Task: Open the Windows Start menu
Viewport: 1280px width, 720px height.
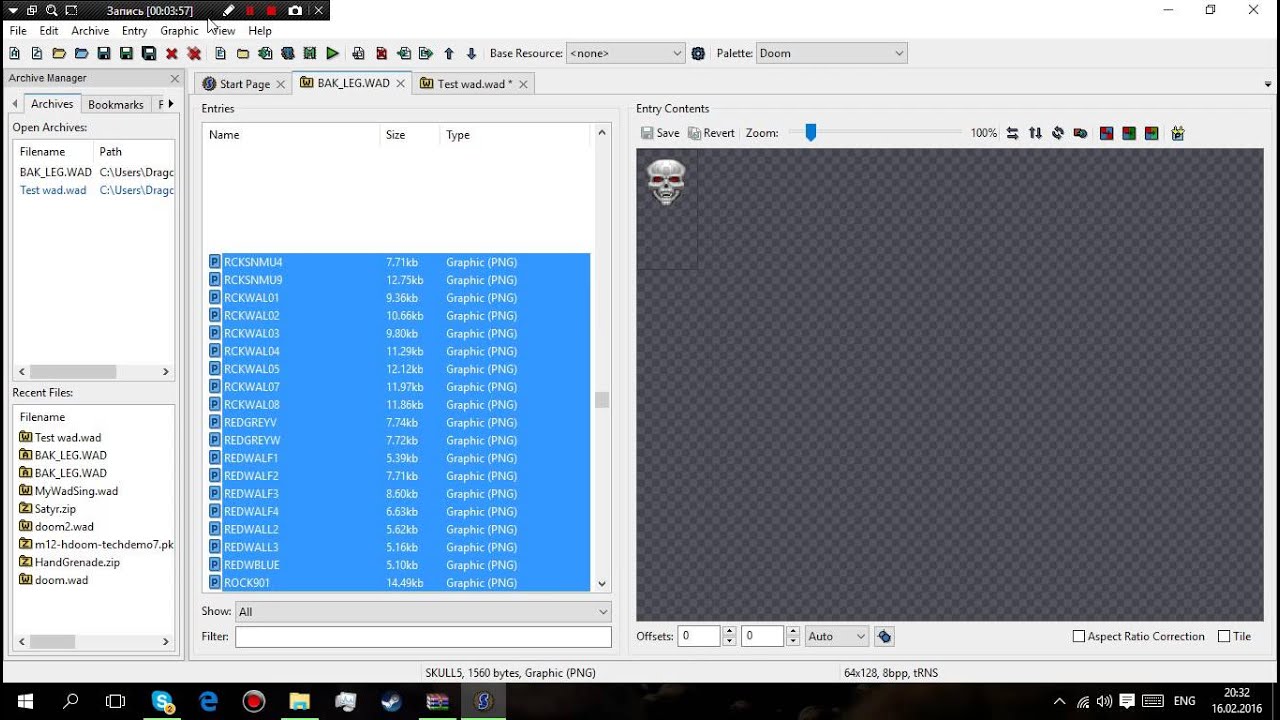Action: pyautogui.click(x=24, y=701)
